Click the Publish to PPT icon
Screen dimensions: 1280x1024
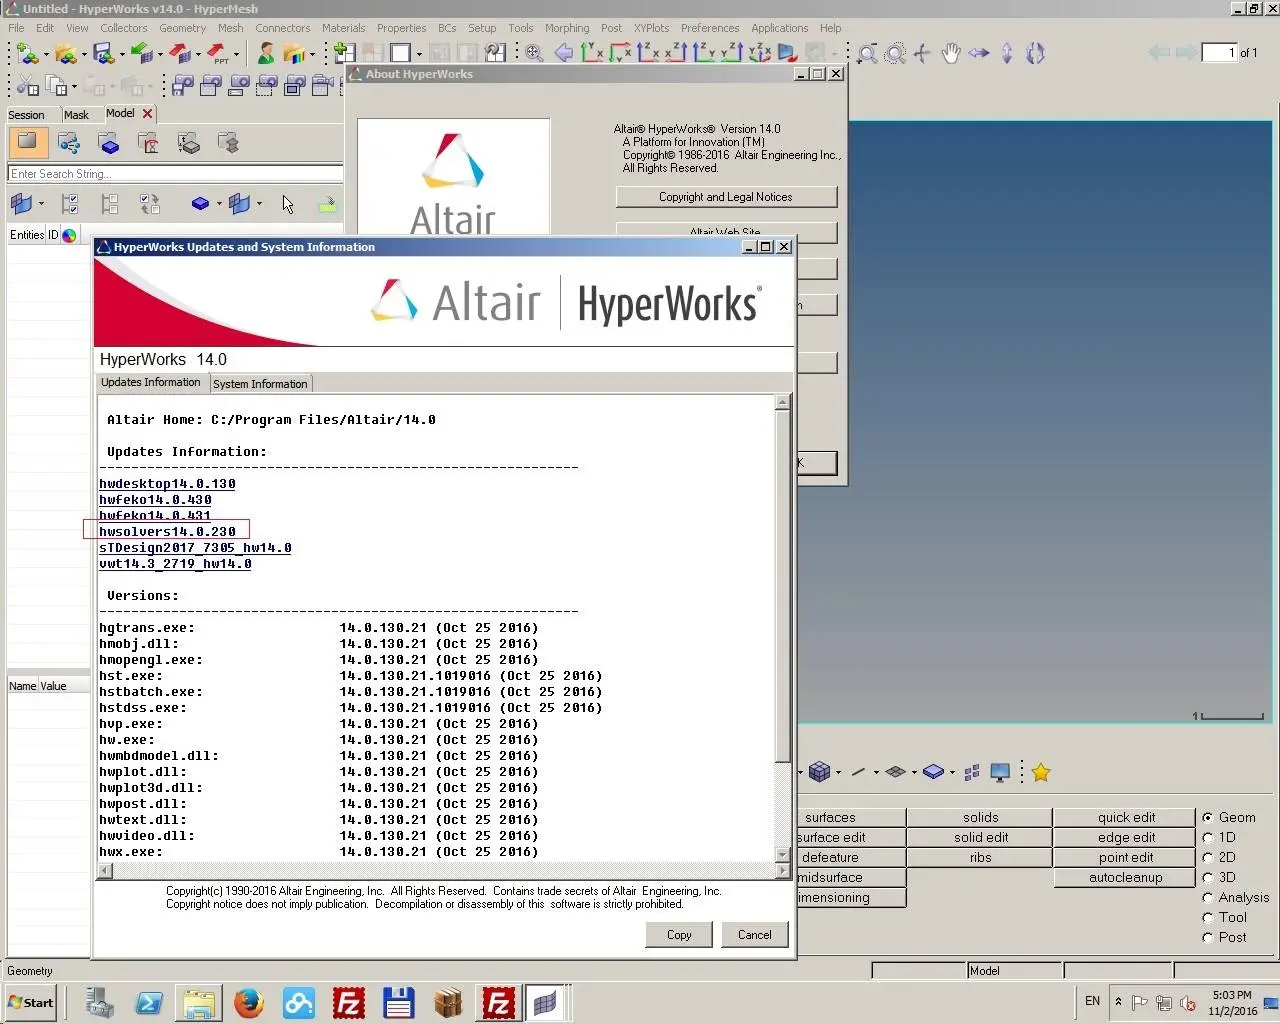217,53
